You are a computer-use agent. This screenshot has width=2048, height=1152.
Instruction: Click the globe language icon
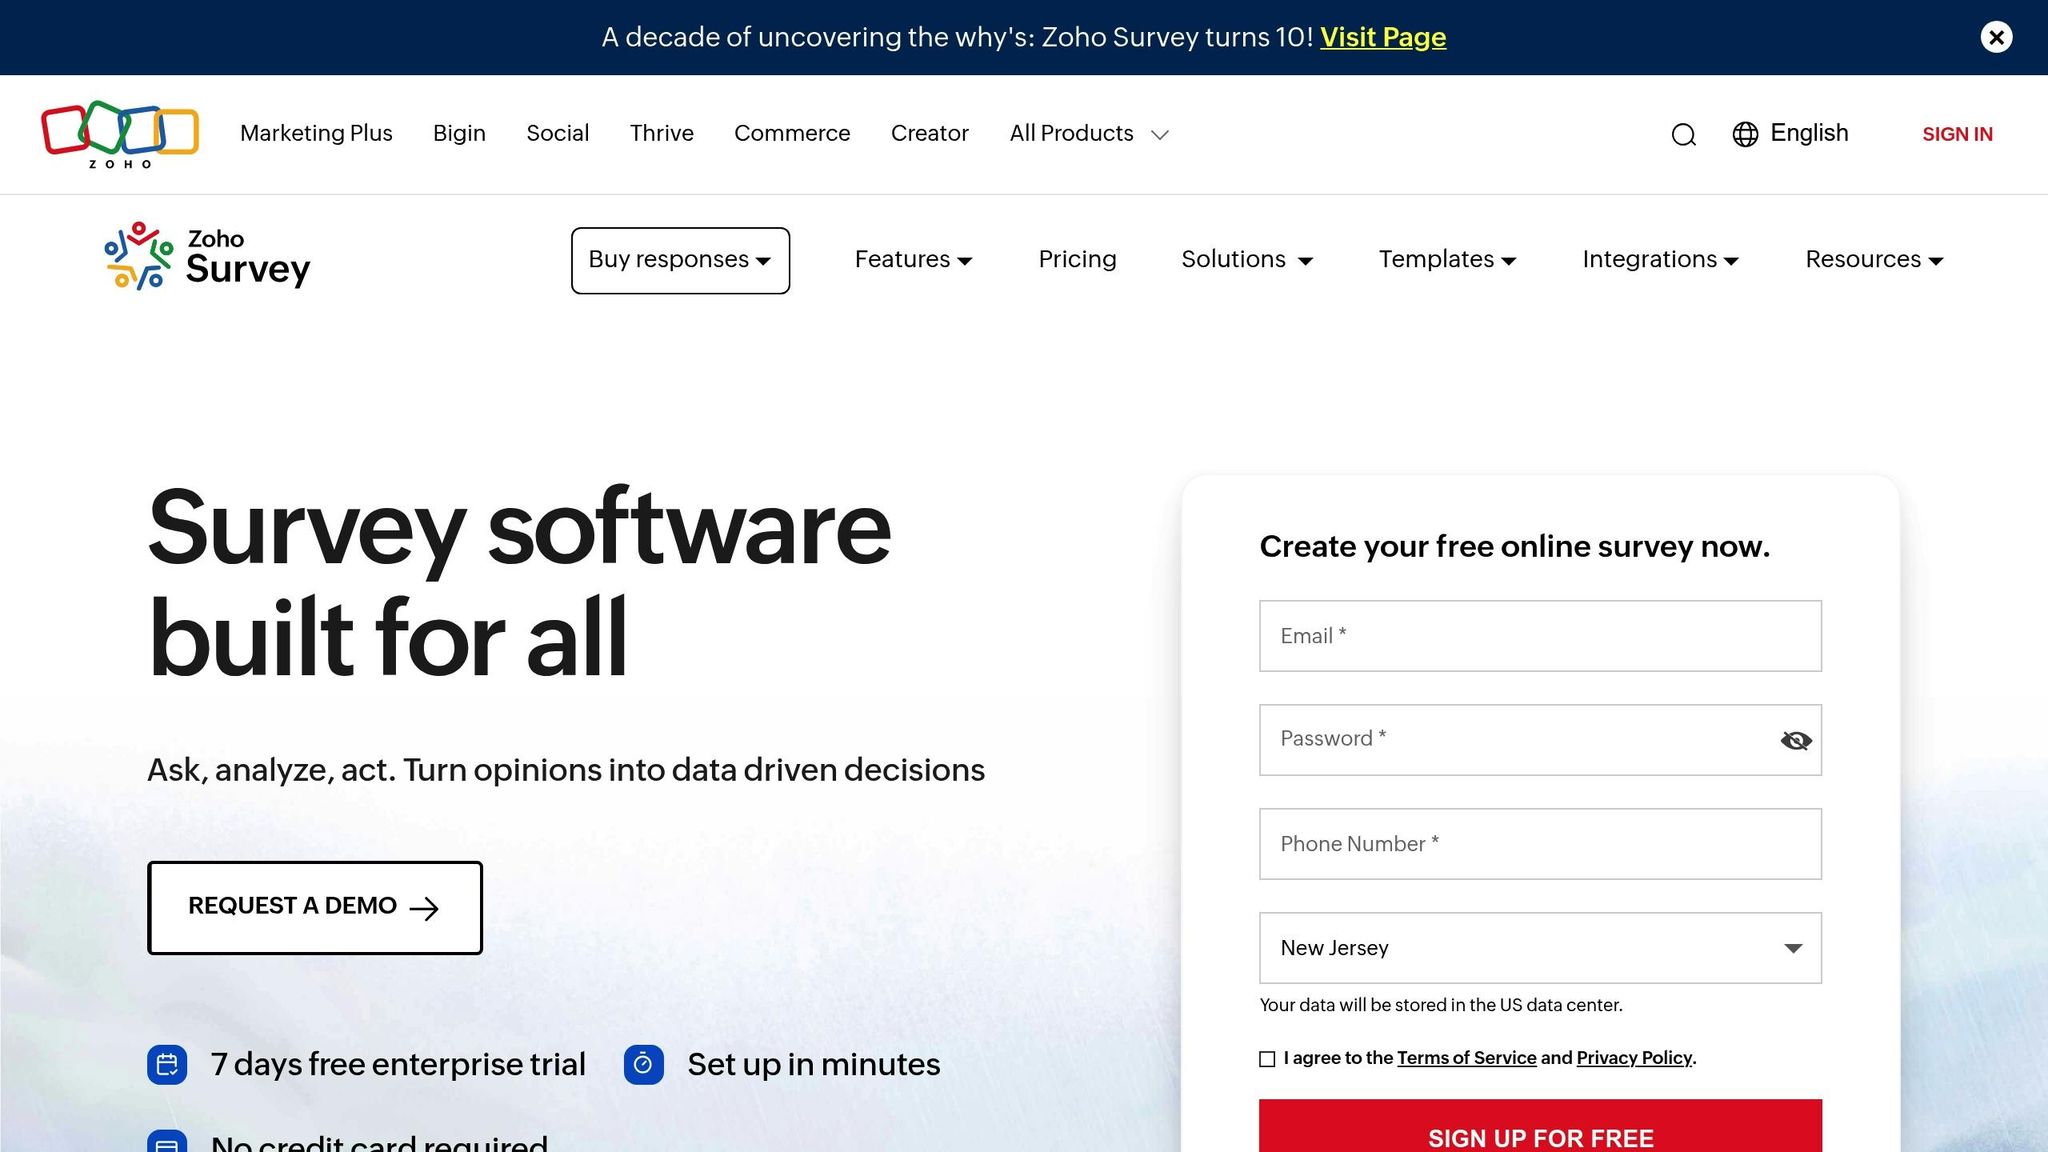[1745, 134]
